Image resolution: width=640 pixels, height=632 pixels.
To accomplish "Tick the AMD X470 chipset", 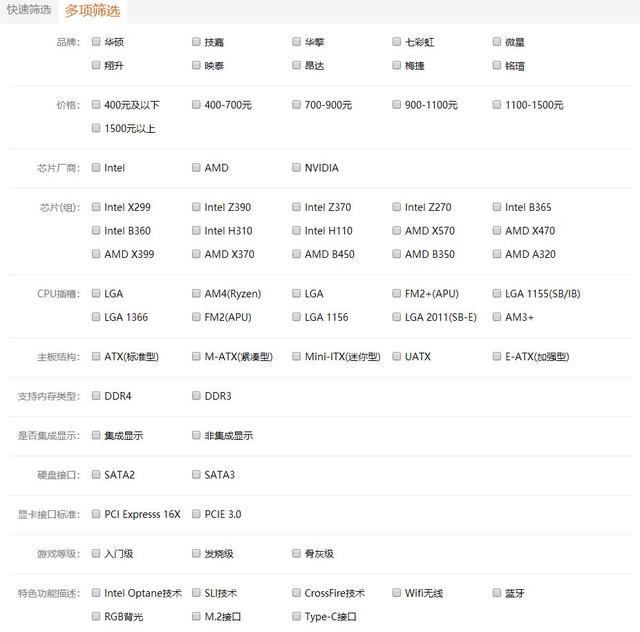I will 497,231.
